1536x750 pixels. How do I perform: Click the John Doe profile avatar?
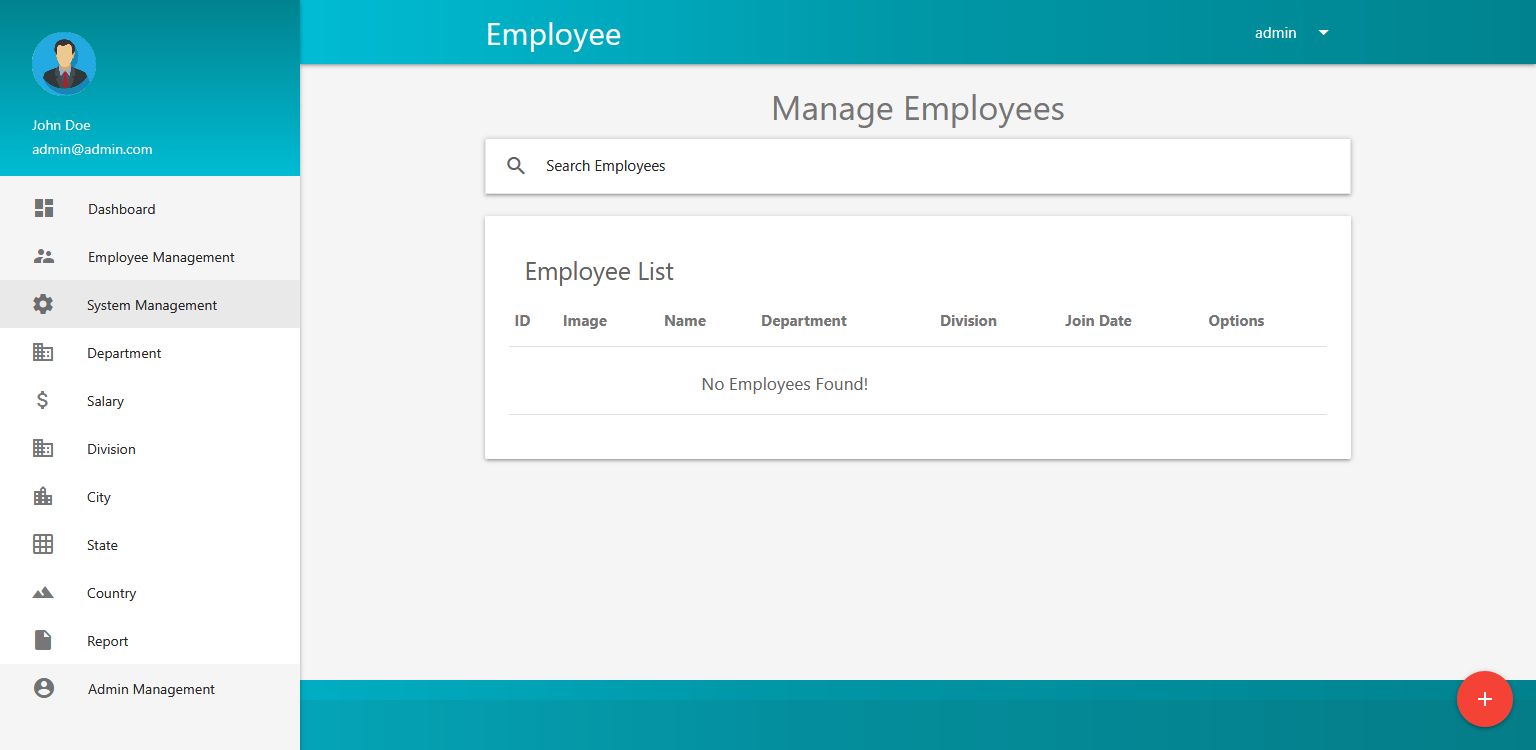pyautogui.click(x=64, y=63)
